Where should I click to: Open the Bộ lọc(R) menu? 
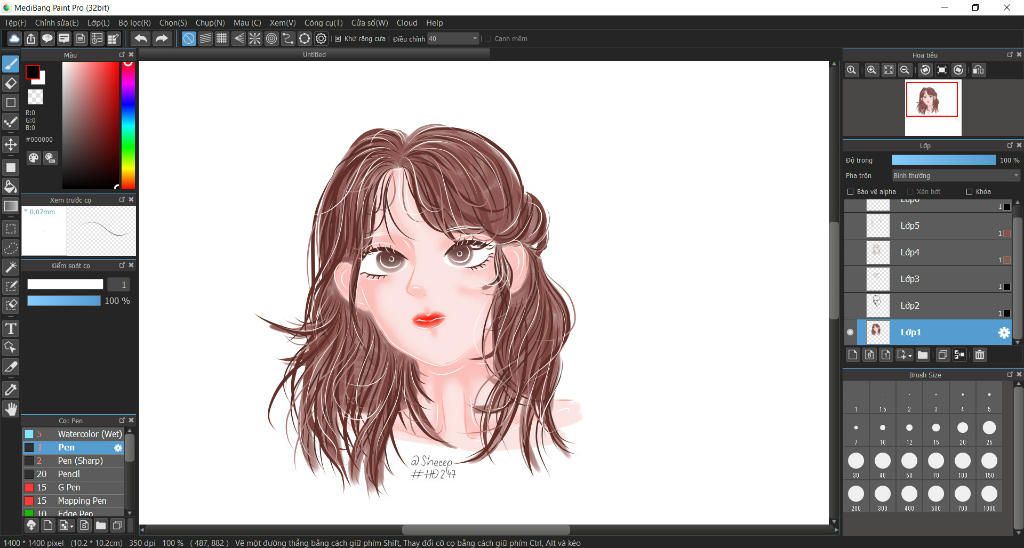pyautogui.click(x=135, y=23)
